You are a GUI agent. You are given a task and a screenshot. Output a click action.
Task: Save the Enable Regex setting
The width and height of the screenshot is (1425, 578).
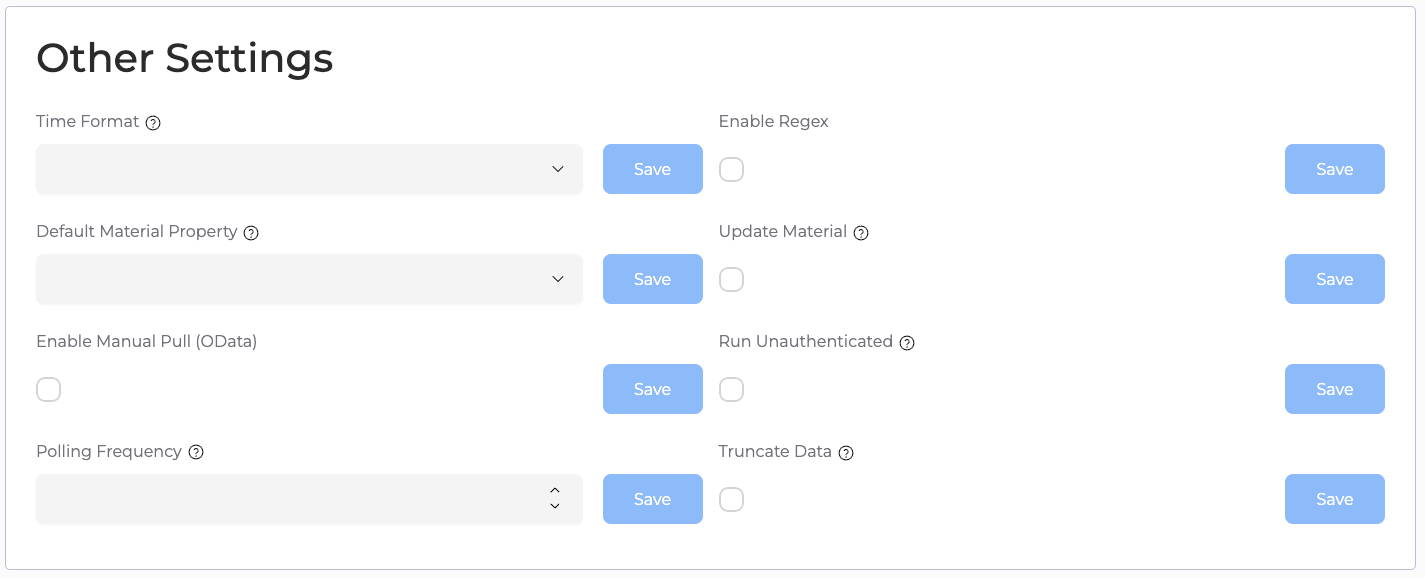tap(1335, 169)
